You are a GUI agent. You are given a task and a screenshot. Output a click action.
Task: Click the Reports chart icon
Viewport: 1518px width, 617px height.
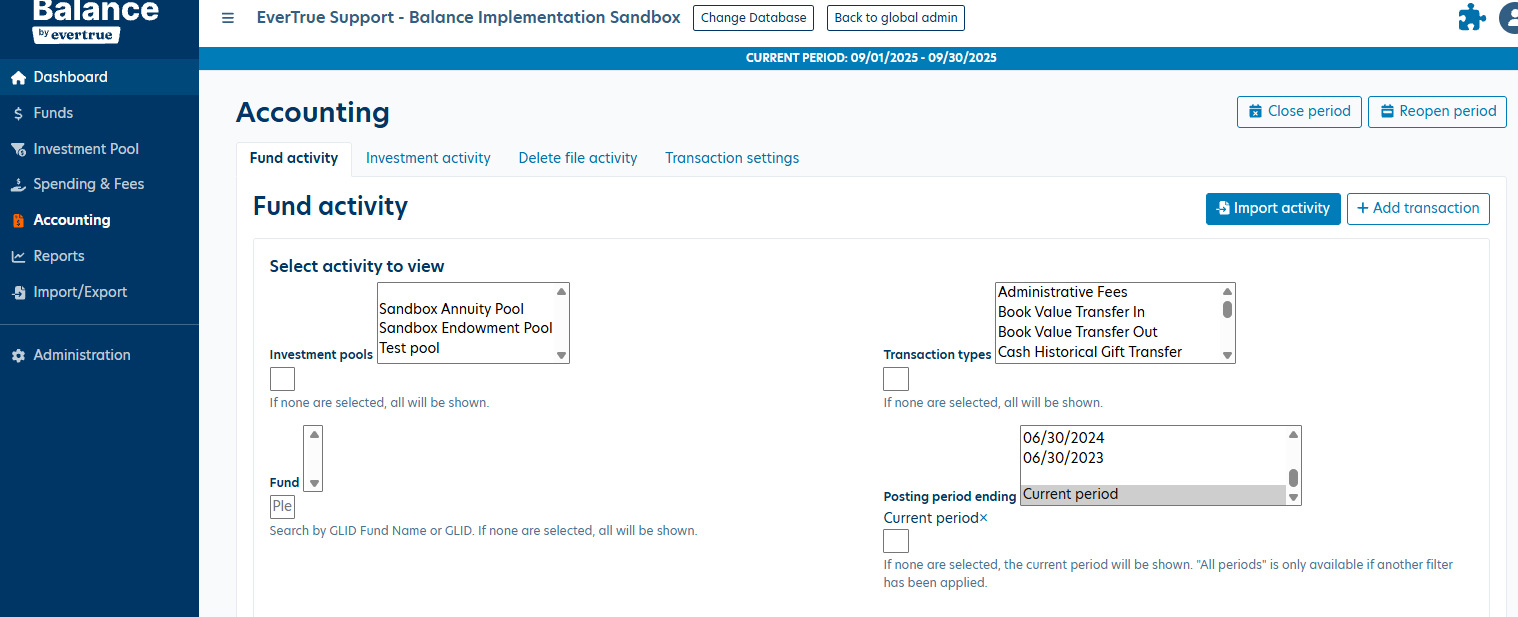pyautogui.click(x=18, y=257)
